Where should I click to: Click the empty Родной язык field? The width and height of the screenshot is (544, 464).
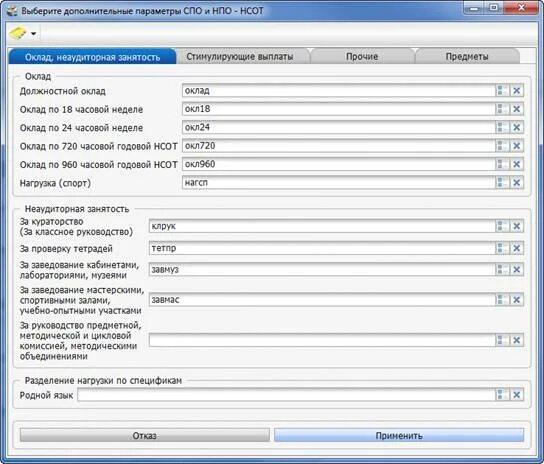click(286, 395)
